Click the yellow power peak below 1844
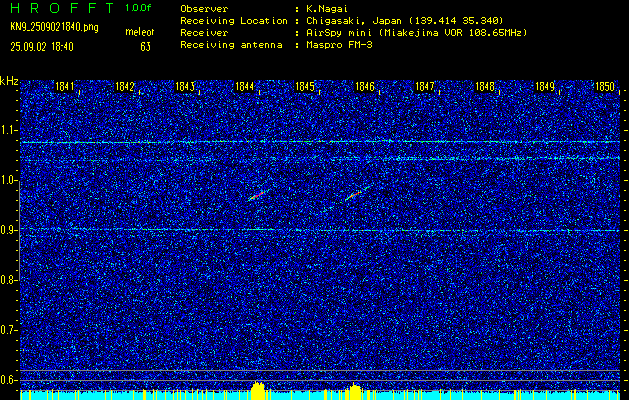629x400 pixels. 258,391
